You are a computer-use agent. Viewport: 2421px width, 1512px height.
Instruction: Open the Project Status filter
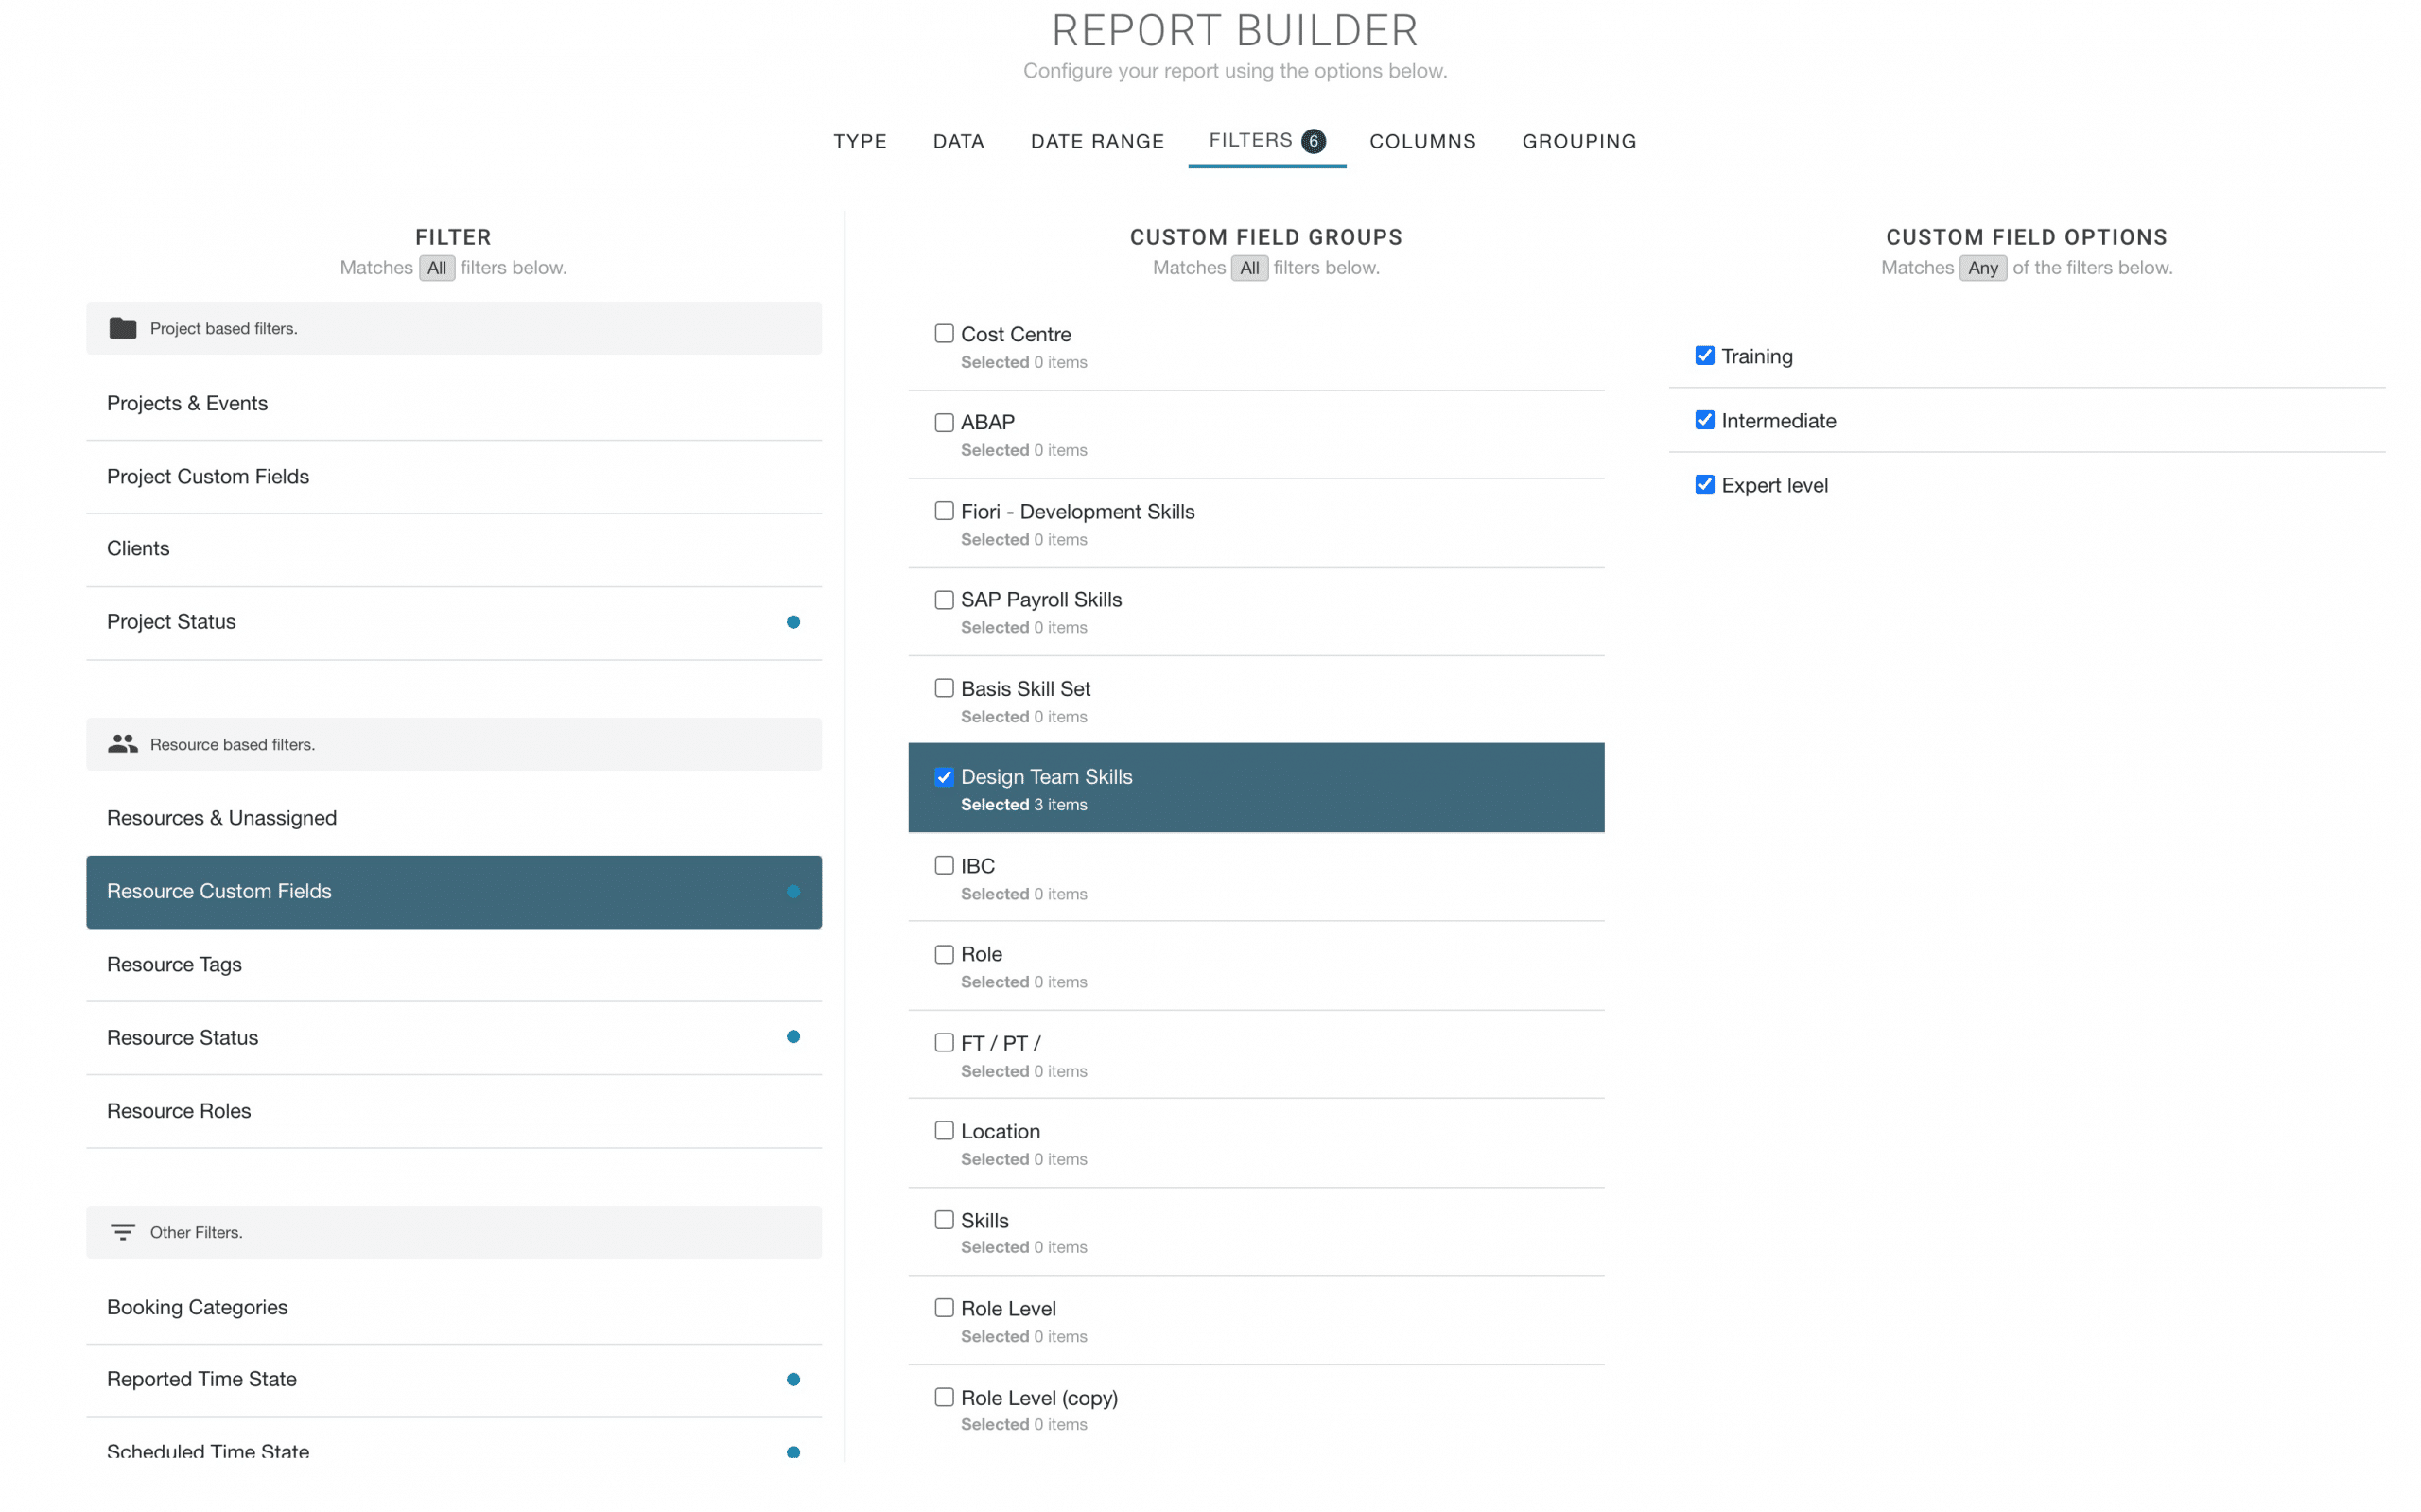click(x=454, y=622)
